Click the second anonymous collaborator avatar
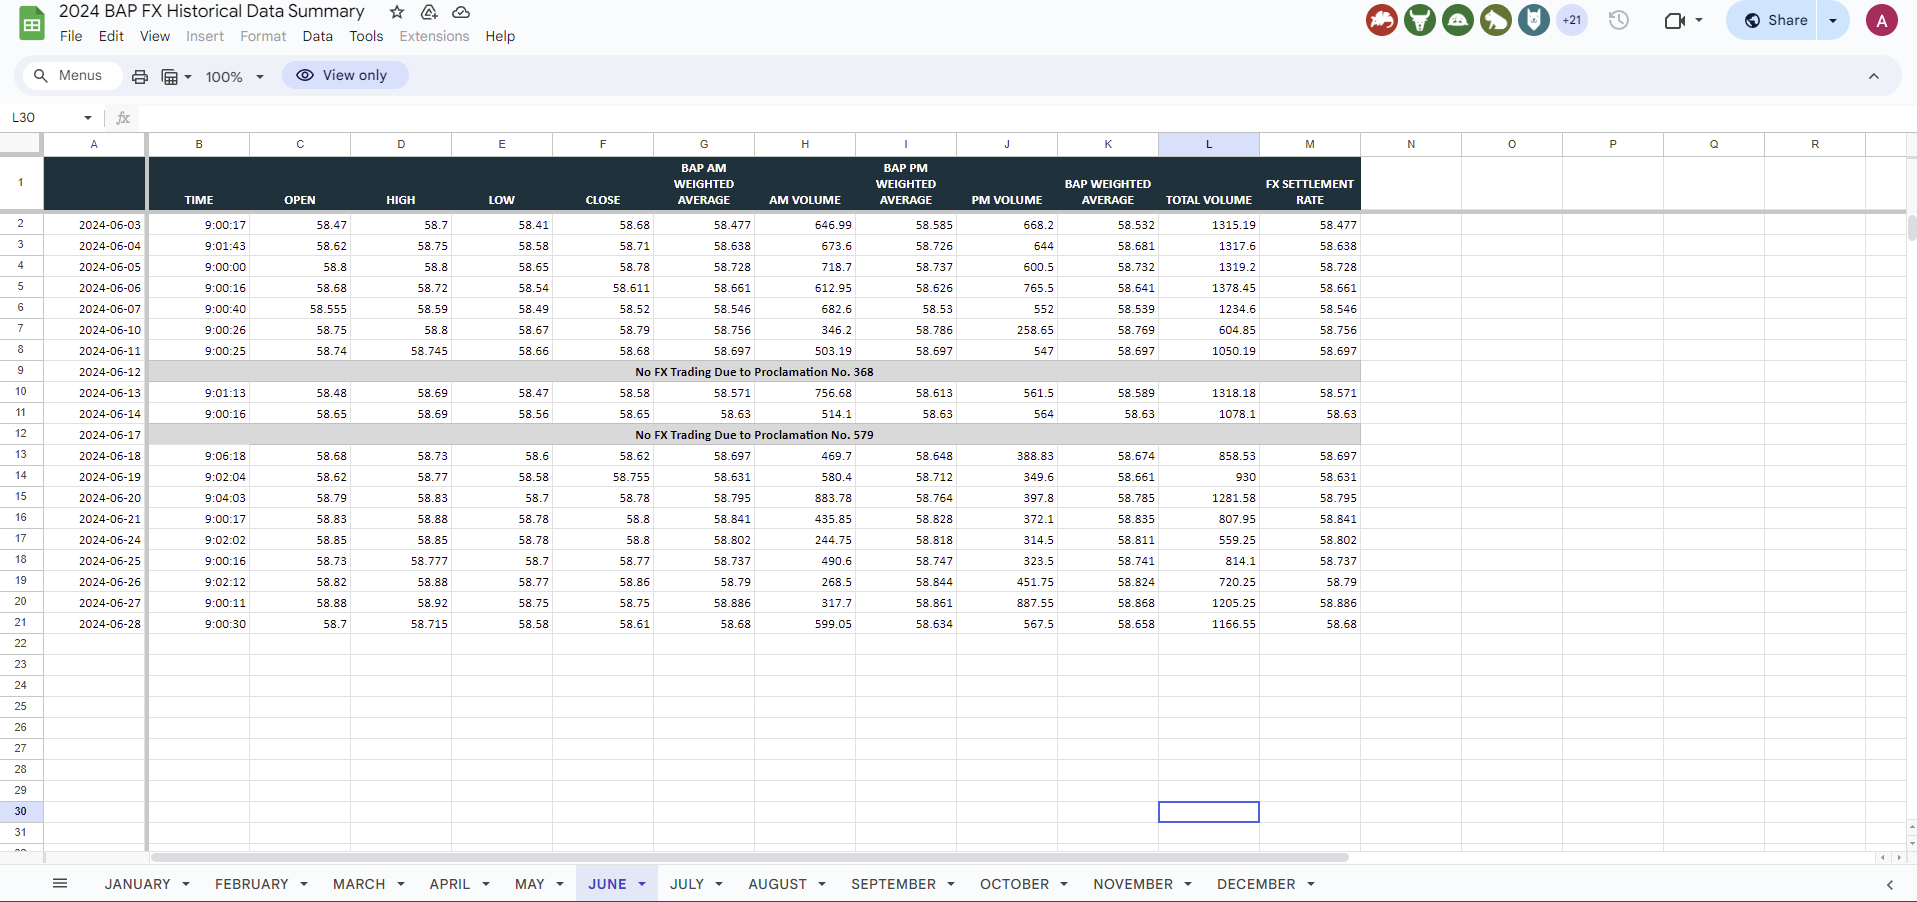The image size is (1917, 902). point(1420,20)
